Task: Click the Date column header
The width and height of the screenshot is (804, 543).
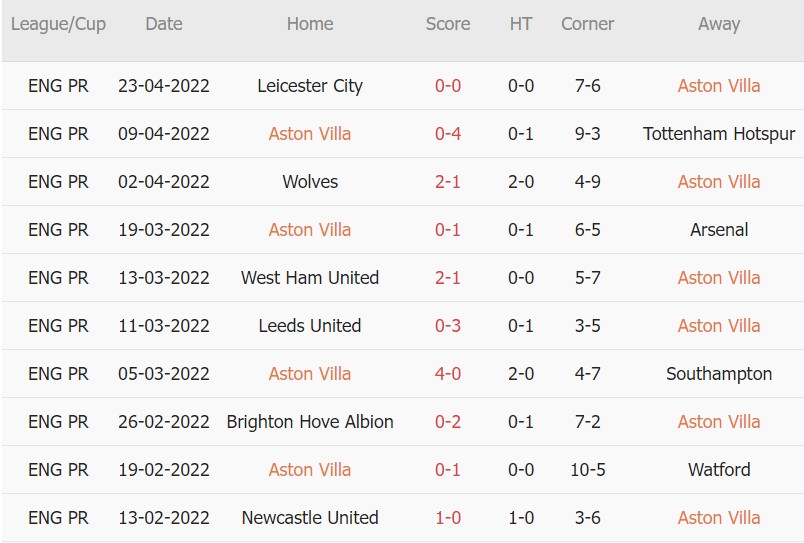Action: click(164, 24)
